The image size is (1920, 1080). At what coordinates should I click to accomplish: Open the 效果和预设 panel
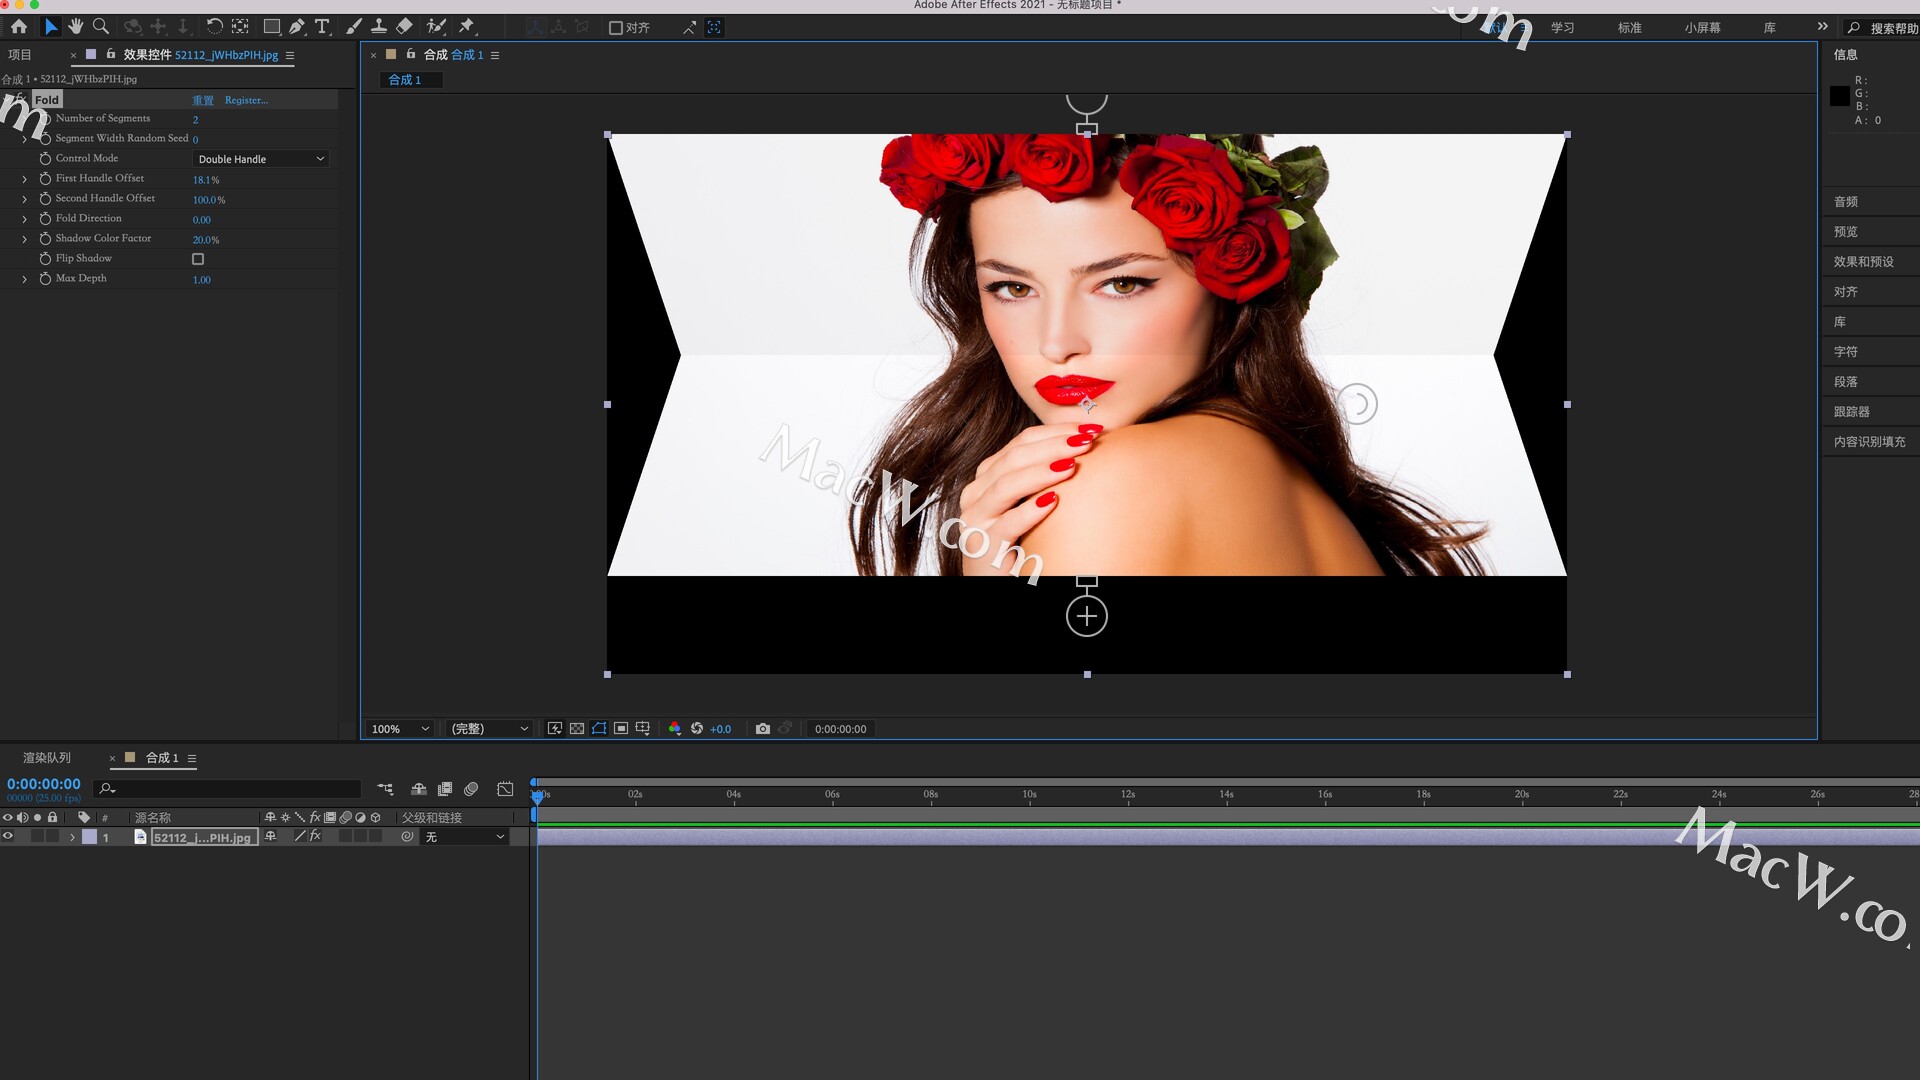click(1863, 262)
